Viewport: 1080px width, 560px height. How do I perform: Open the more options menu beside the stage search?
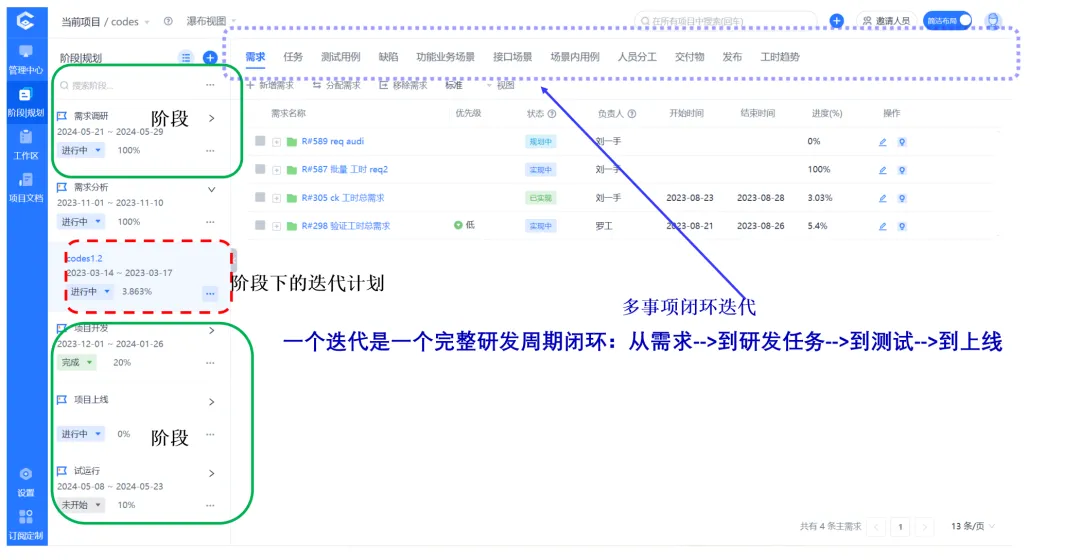pyautogui.click(x=210, y=85)
